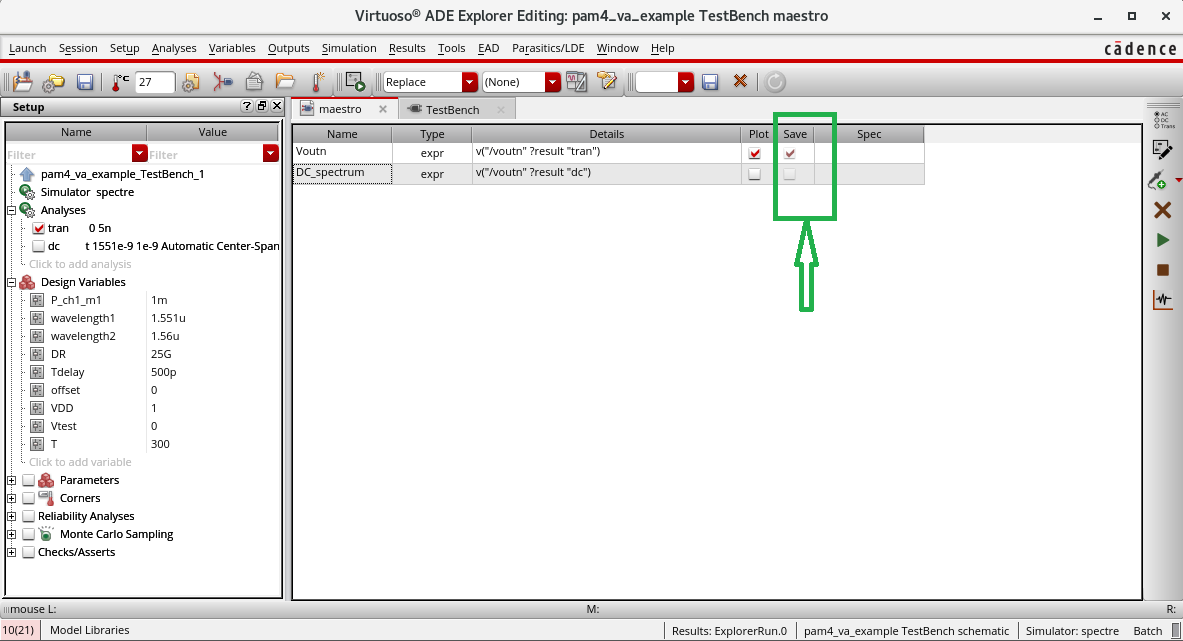Screen dimensions: 1183x641
Task: Open the Replace plotting mode dropdown
Action: coord(469,81)
